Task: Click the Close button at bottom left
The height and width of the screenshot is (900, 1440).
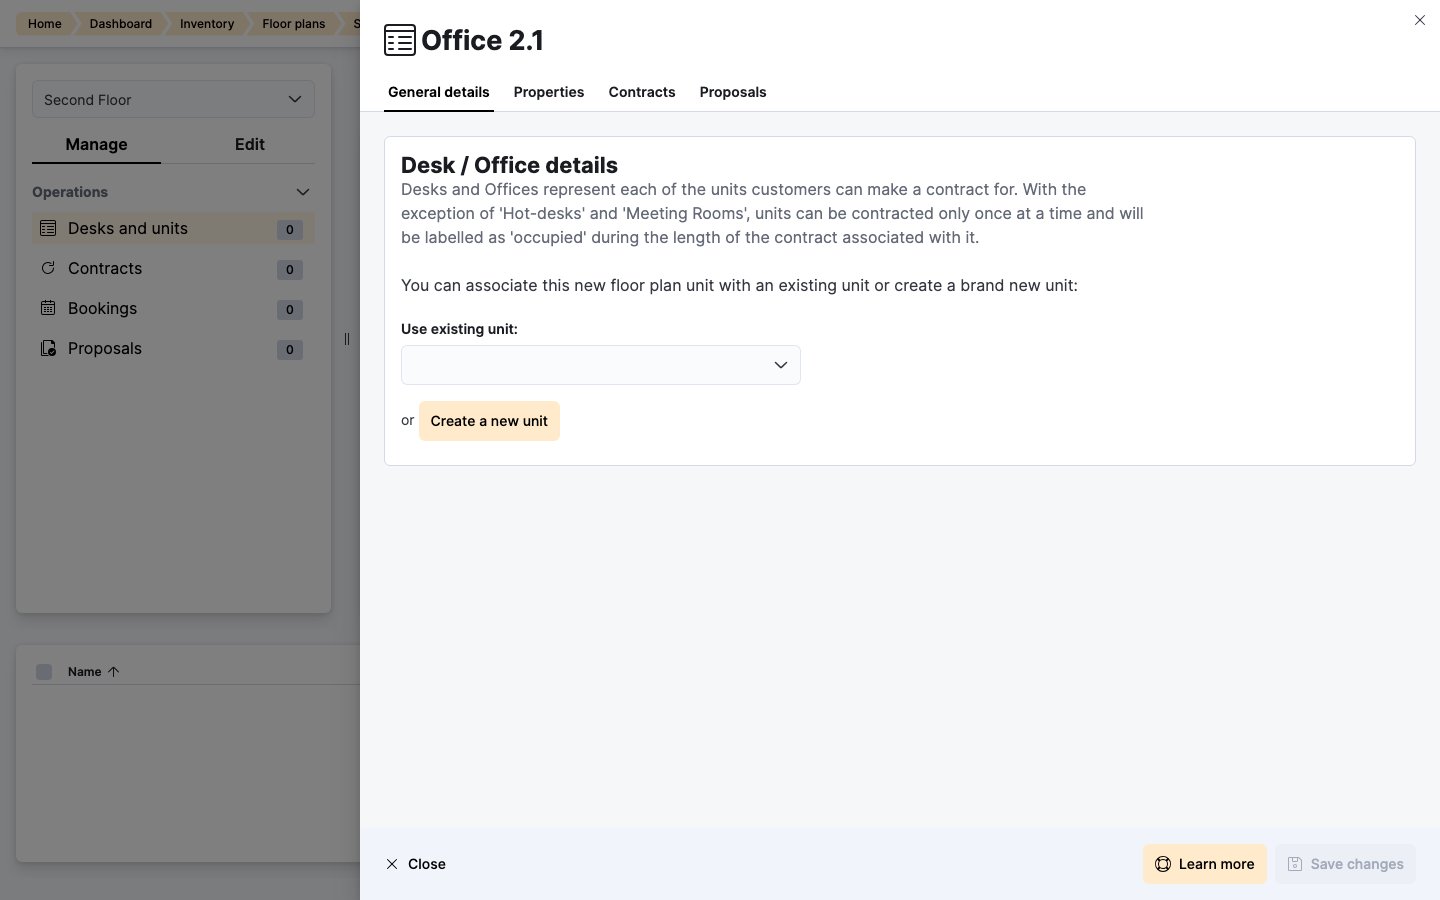Action: tap(416, 864)
